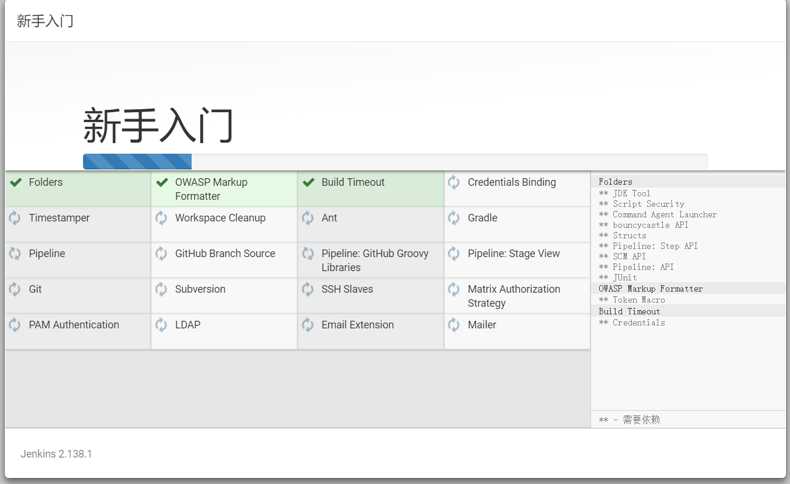Click the bouncycastle API log entry
Image resolution: width=790 pixels, height=484 pixels.
coord(643,225)
